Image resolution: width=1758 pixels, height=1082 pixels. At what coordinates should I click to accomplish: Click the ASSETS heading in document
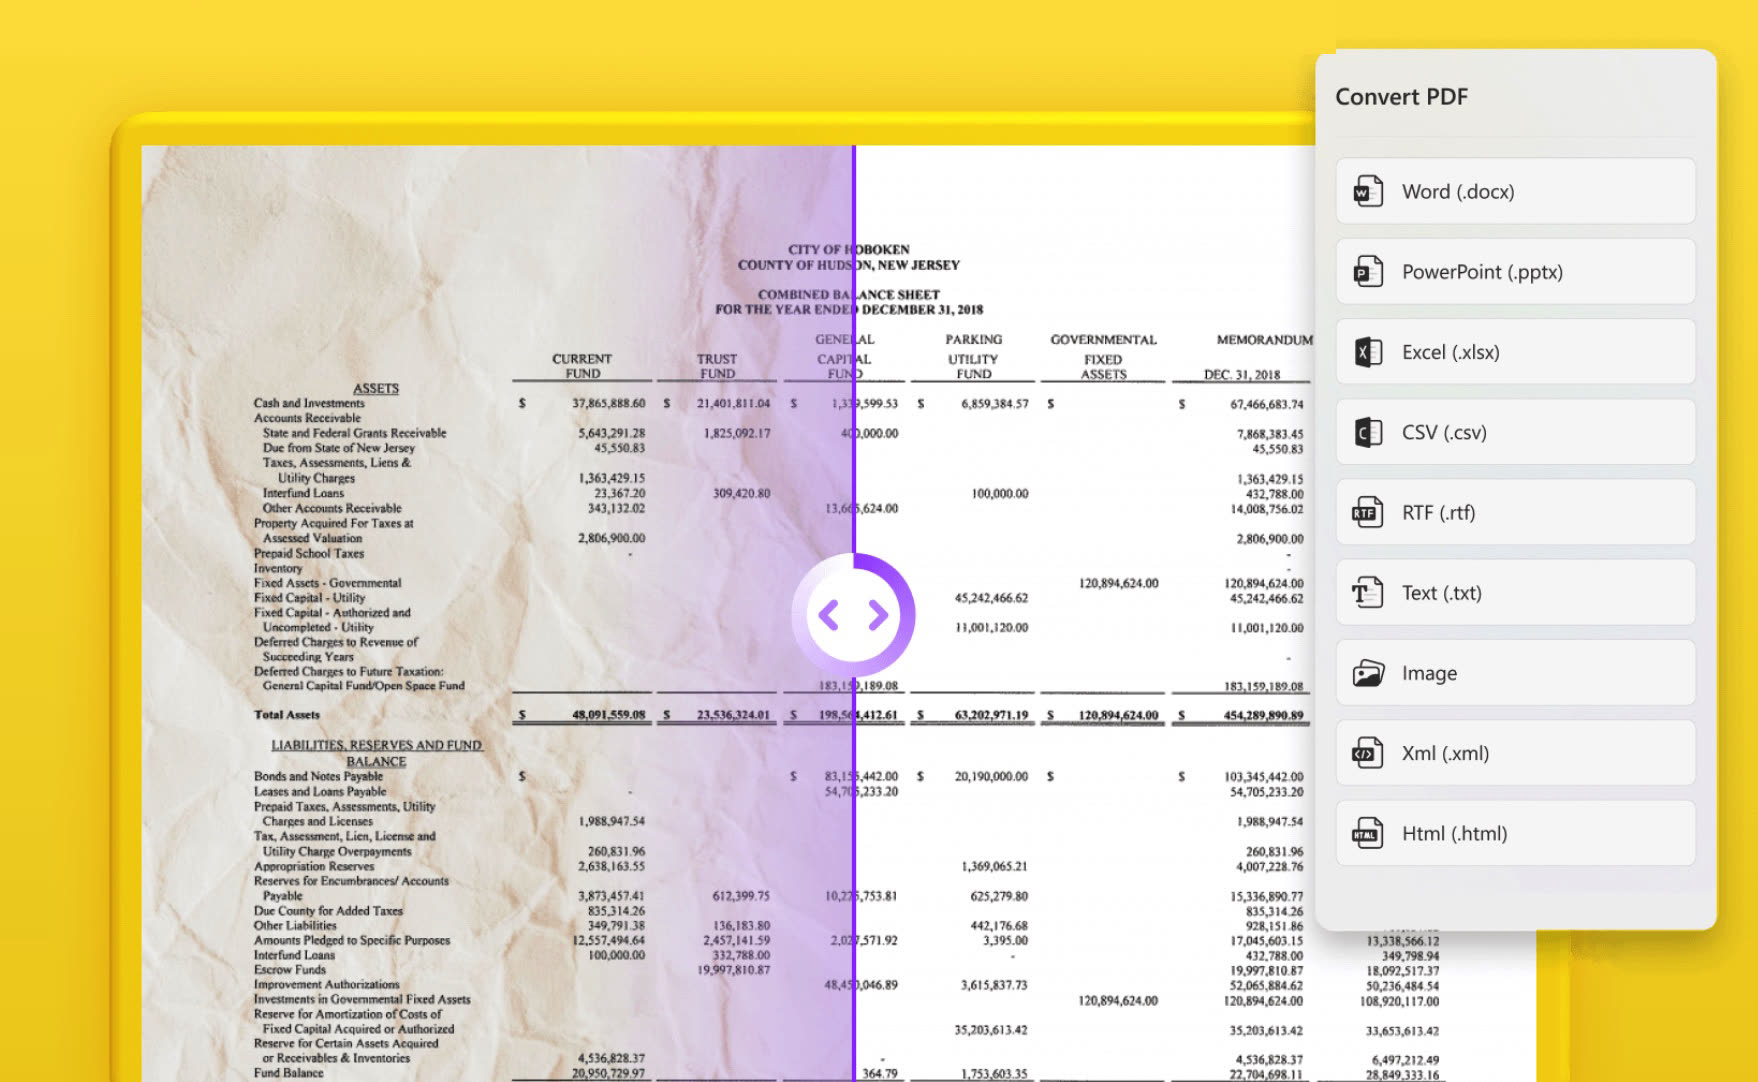[x=376, y=388]
